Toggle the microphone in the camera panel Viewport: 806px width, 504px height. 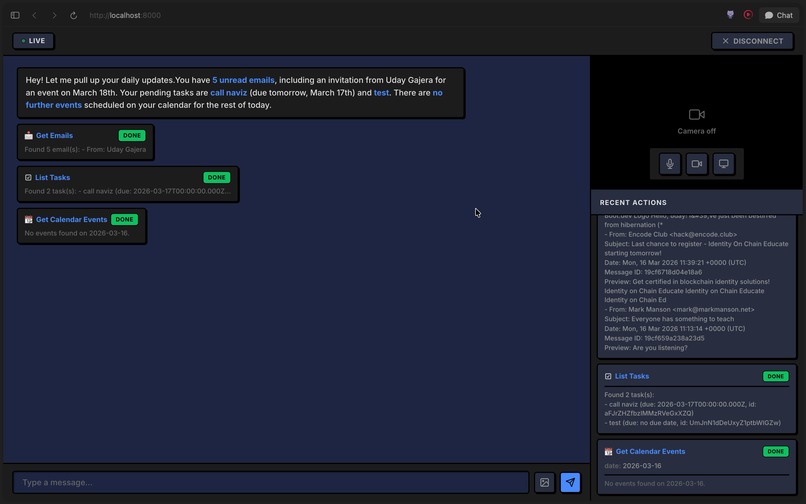pyautogui.click(x=670, y=164)
